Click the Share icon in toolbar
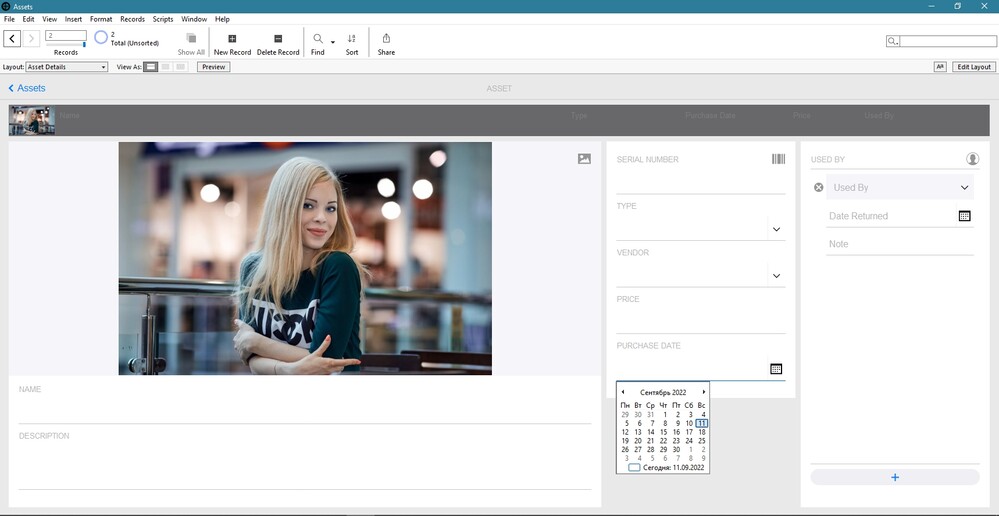The image size is (999, 516). pos(386,39)
